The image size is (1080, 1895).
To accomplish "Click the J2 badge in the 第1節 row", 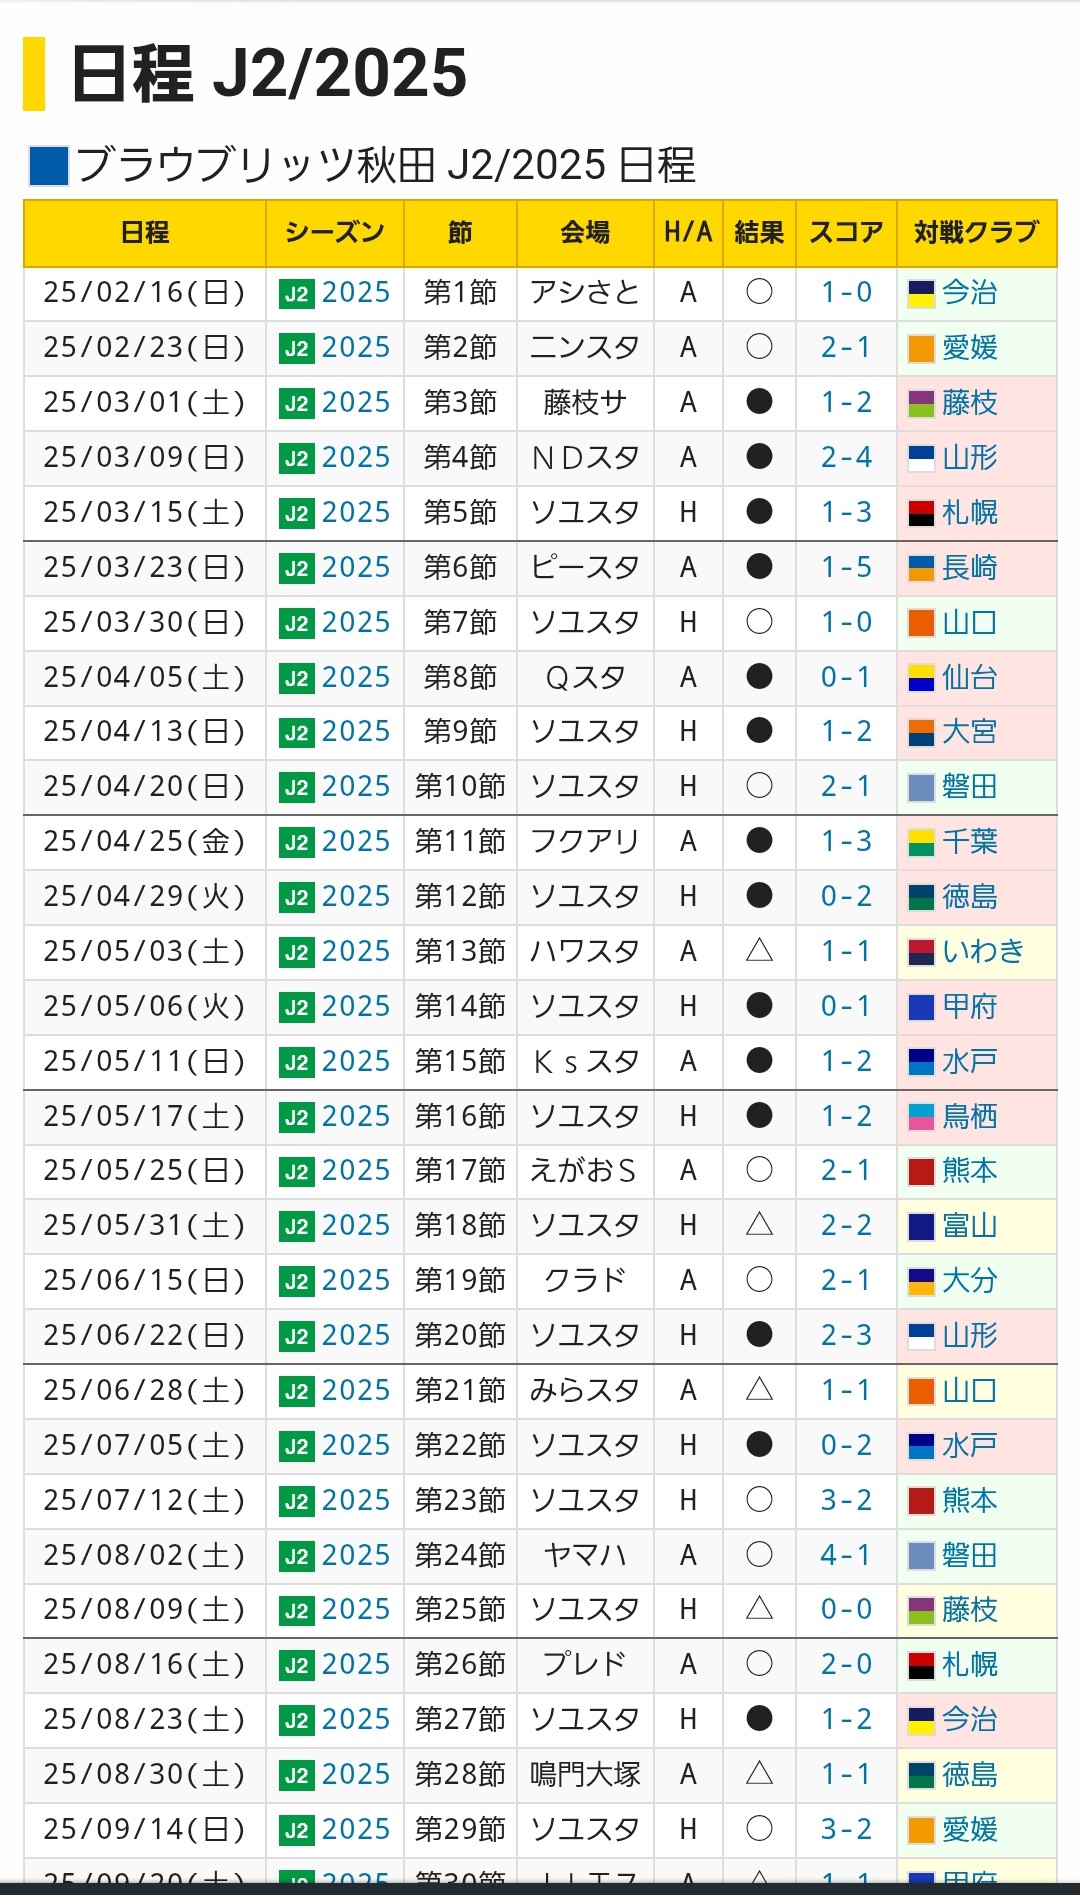I will [296, 294].
